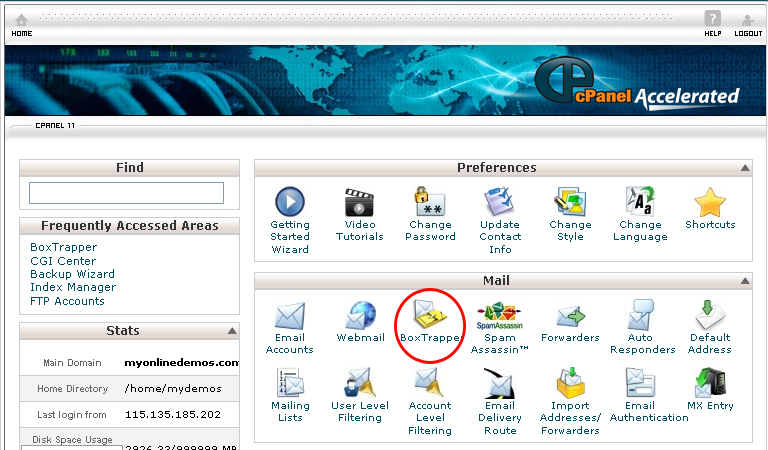Open CGI Center link
The image size is (768, 450).
[63, 261]
